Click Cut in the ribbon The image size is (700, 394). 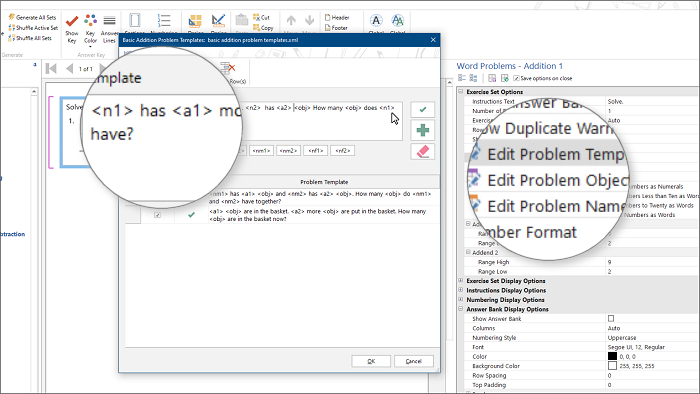click(x=262, y=17)
